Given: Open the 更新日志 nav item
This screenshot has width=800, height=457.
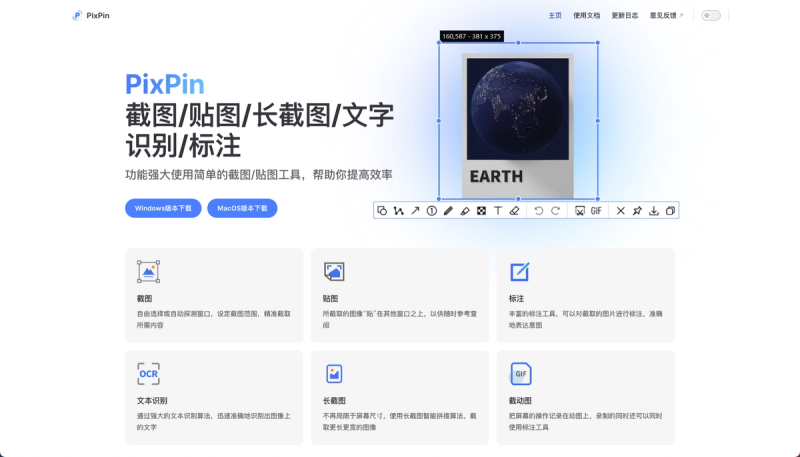Looking at the screenshot, I should (x=625, y=15).
